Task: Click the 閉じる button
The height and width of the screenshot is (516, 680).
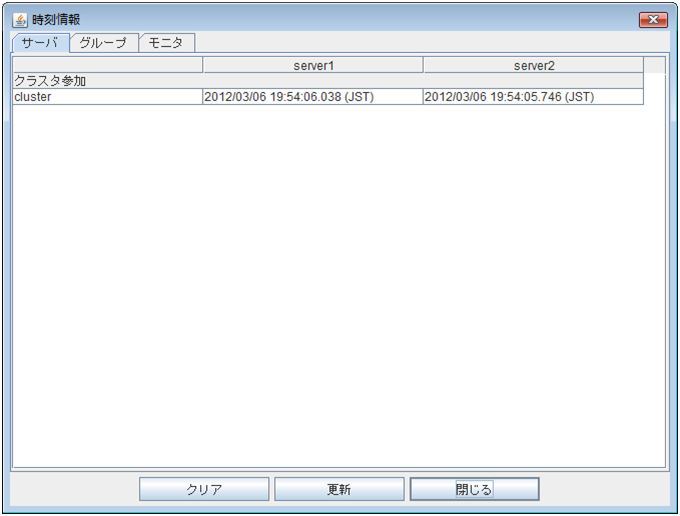Action: [x=474, y=490]
